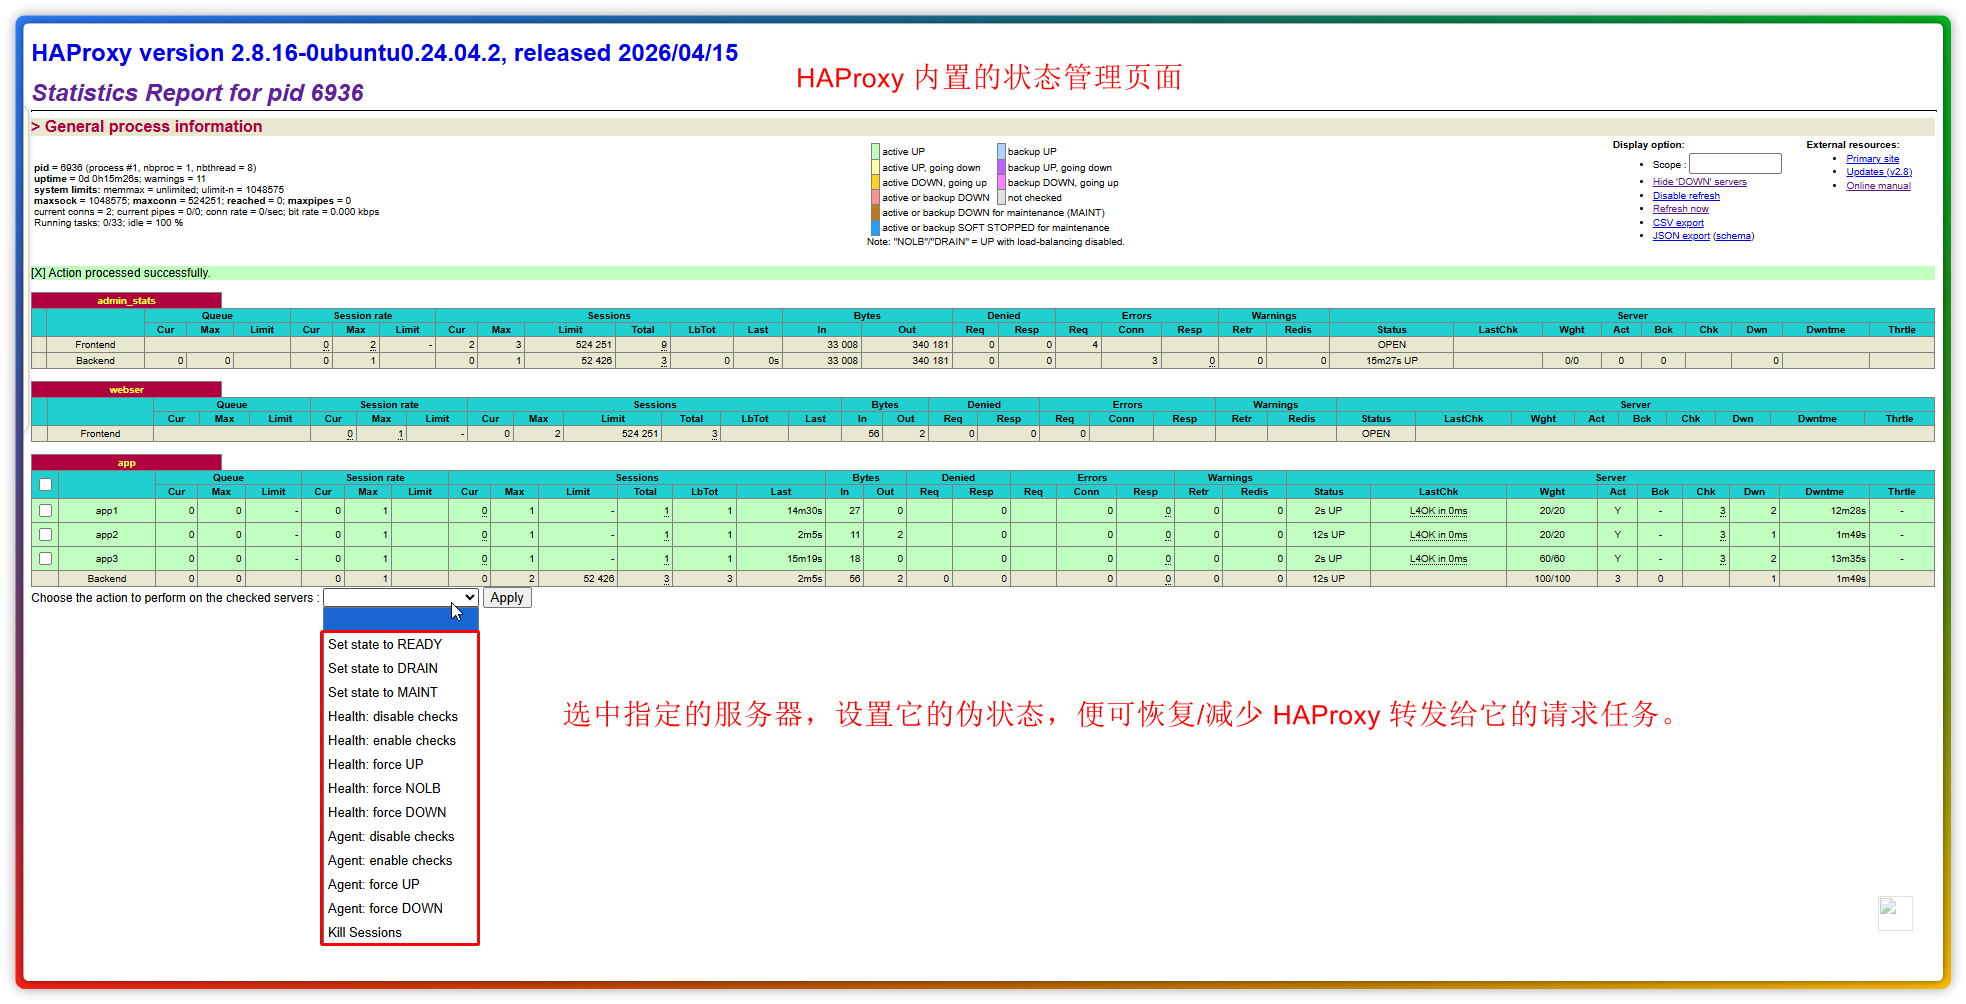This screenshot has height=1004, width=1966.
Task: Open the Online manual link
Action: click(x=1878, y=186)
